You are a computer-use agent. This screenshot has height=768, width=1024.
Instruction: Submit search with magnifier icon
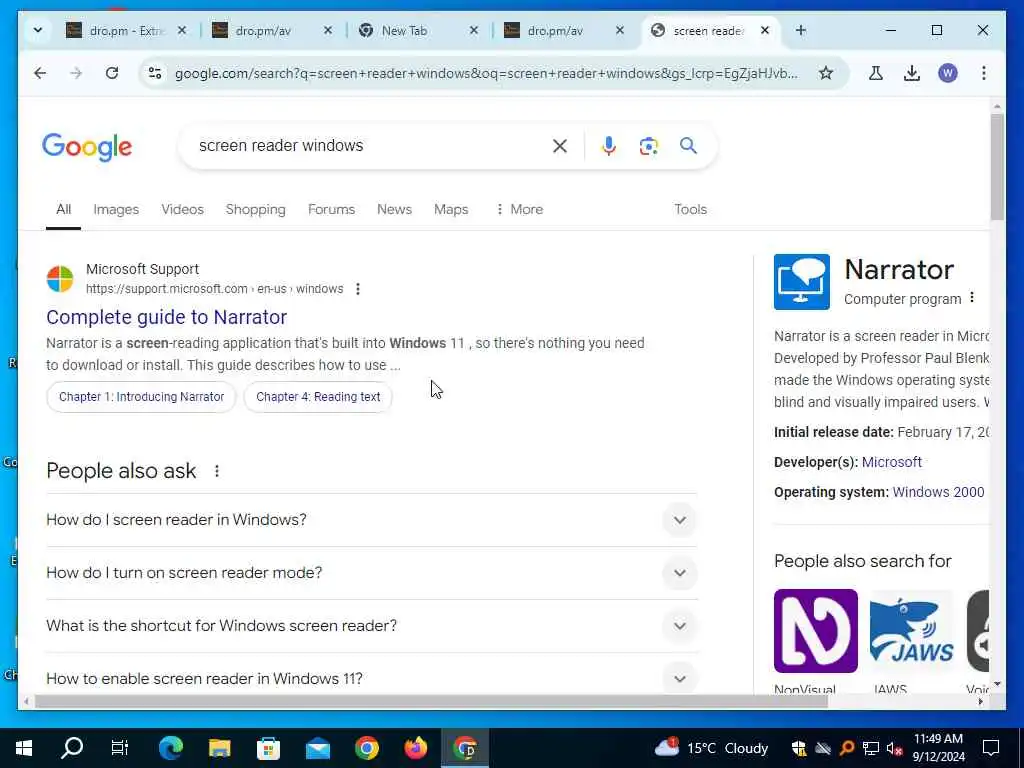688,146
